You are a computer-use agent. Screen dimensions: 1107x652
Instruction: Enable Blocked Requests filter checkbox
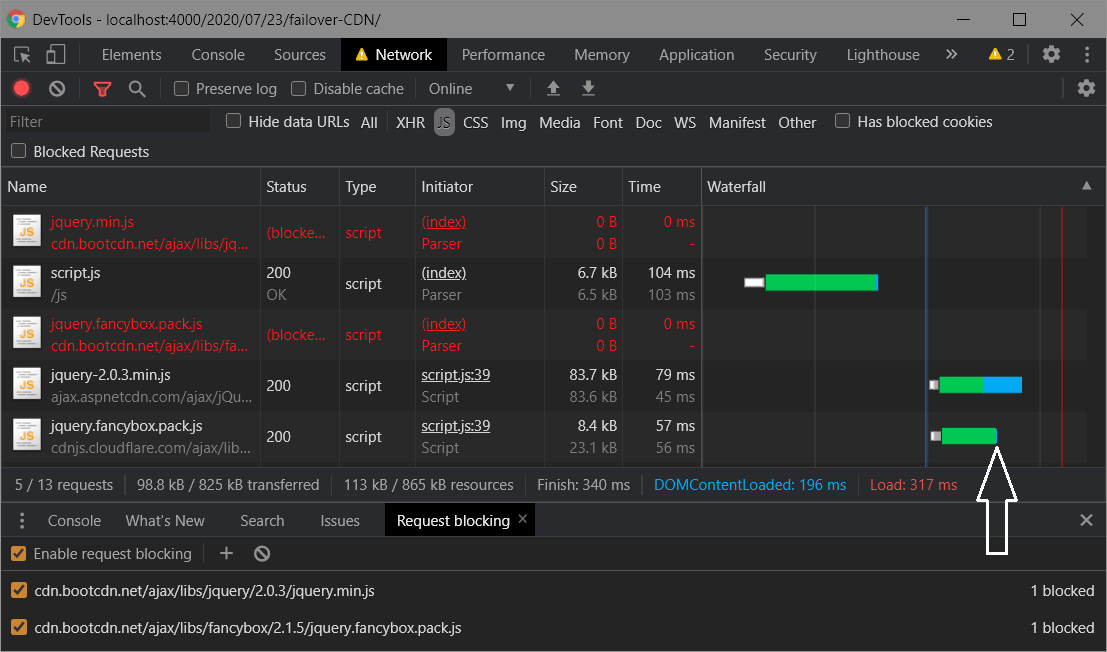(18, 151)
